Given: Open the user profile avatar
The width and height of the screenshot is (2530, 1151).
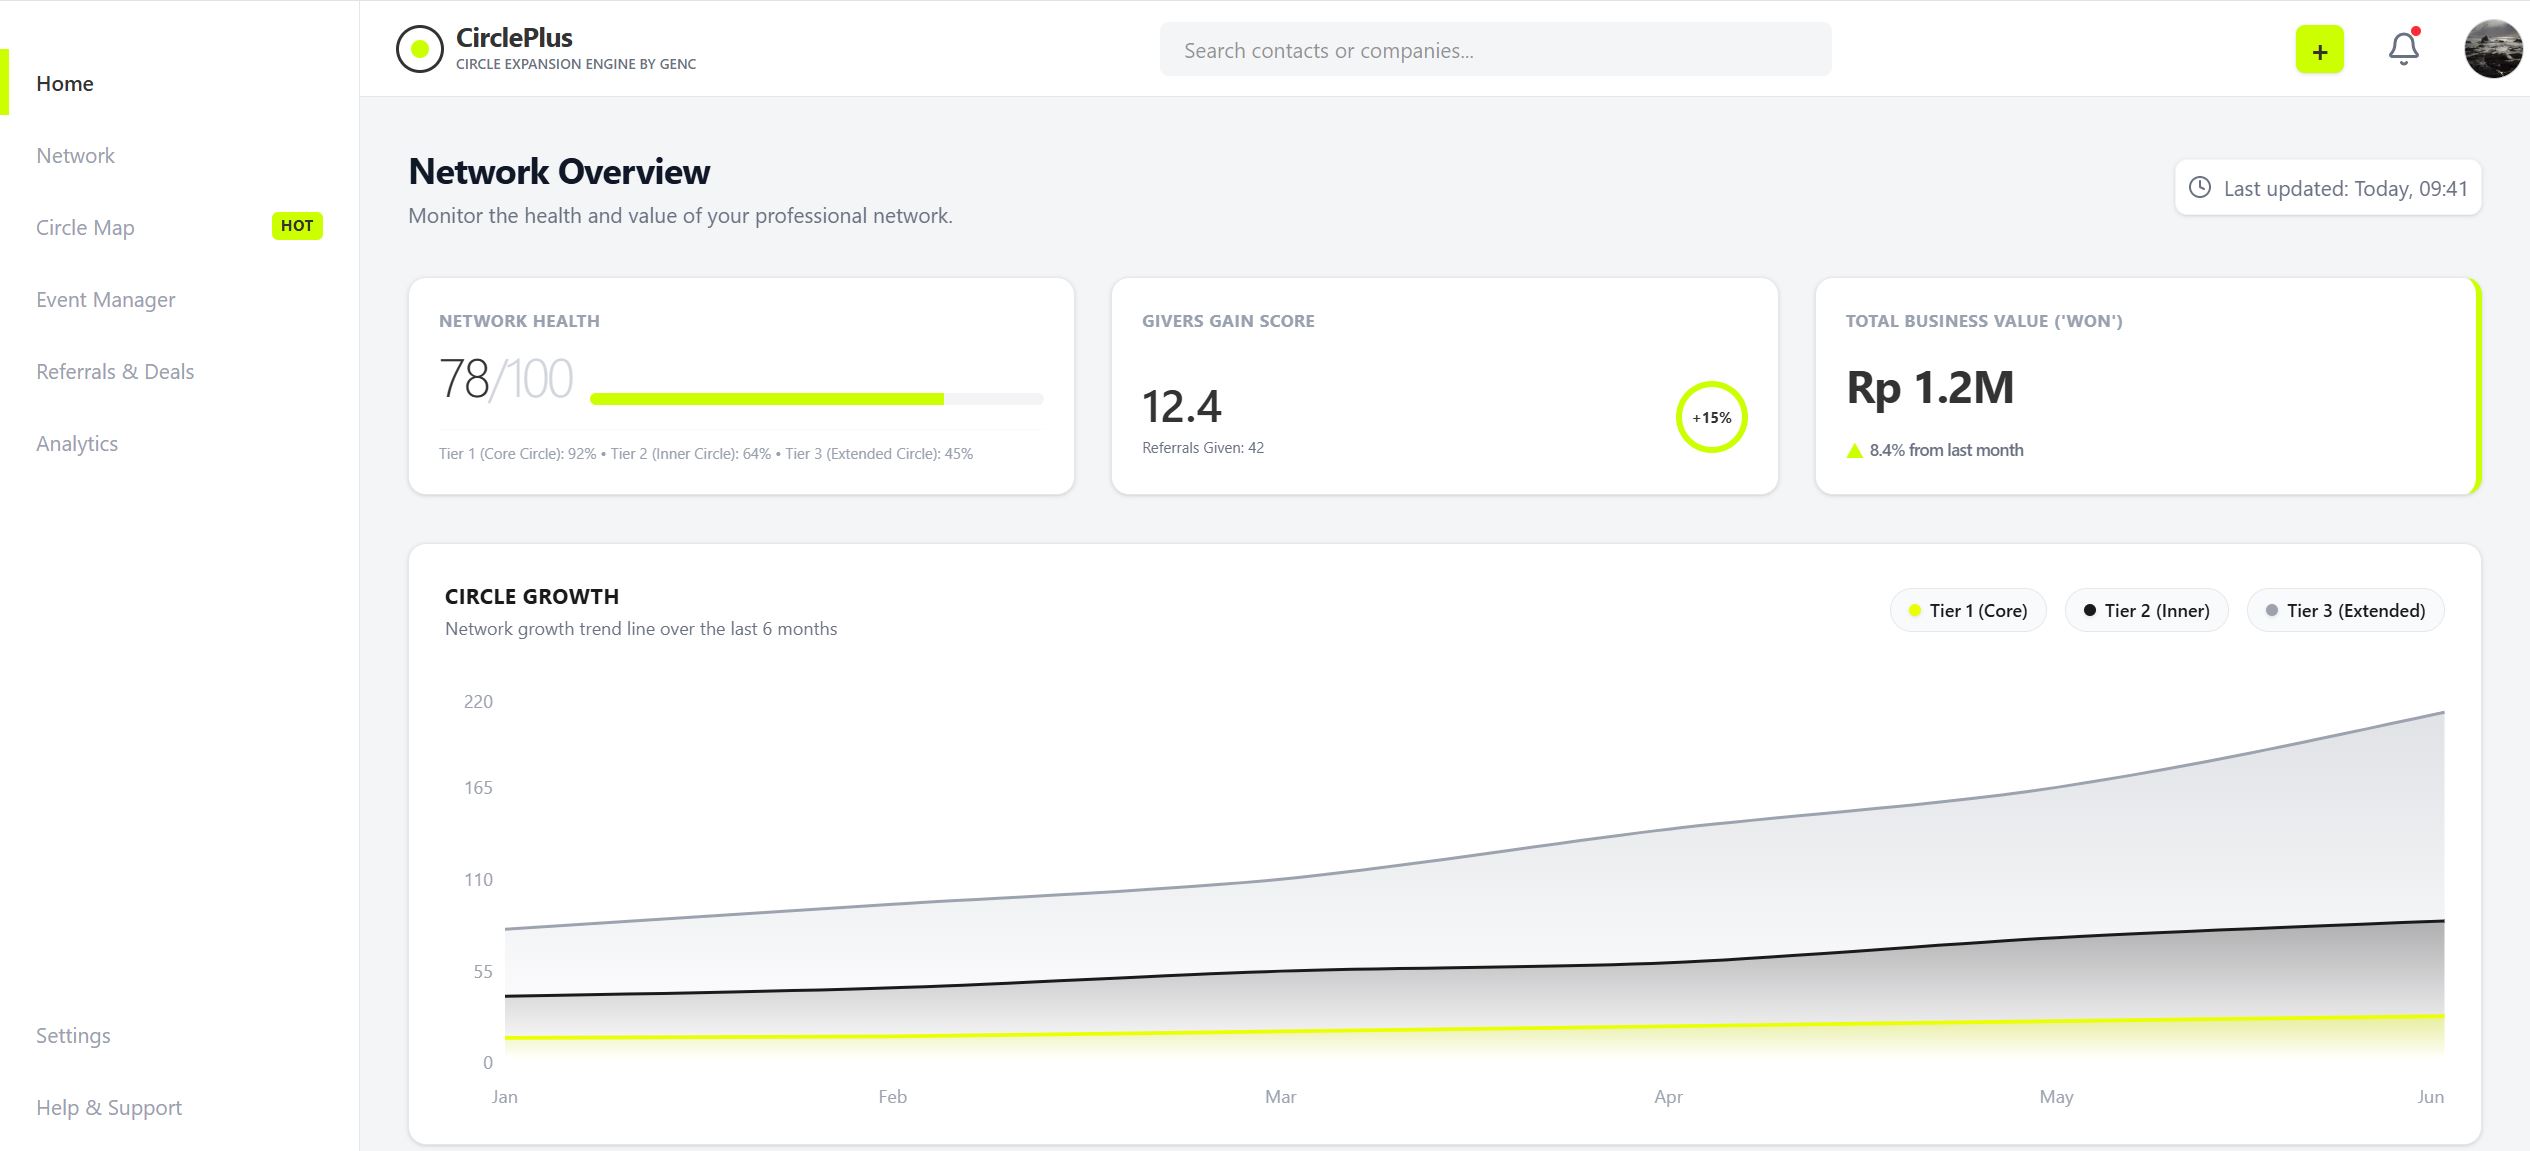Looking at the screenshot, I should pos(2493,49).
